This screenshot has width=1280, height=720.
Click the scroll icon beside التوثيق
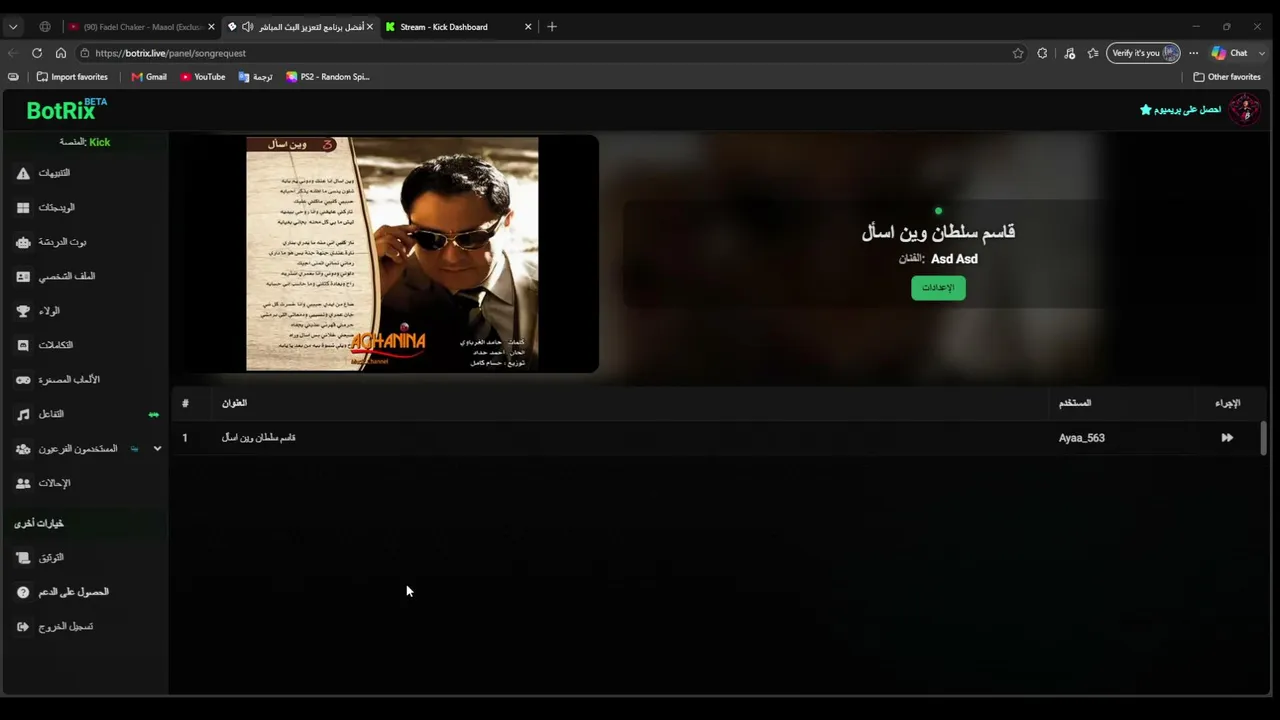(23, 558)
